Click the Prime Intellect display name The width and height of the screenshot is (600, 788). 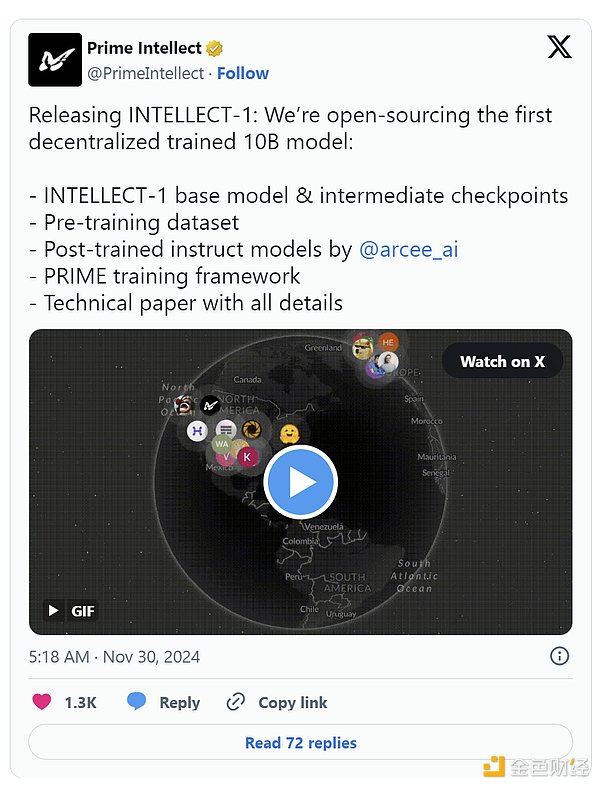click(144, 48)
